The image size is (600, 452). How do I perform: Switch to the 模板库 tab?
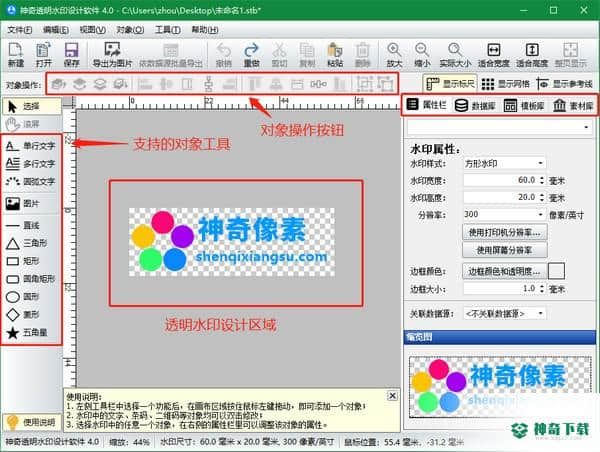(523, 105)
